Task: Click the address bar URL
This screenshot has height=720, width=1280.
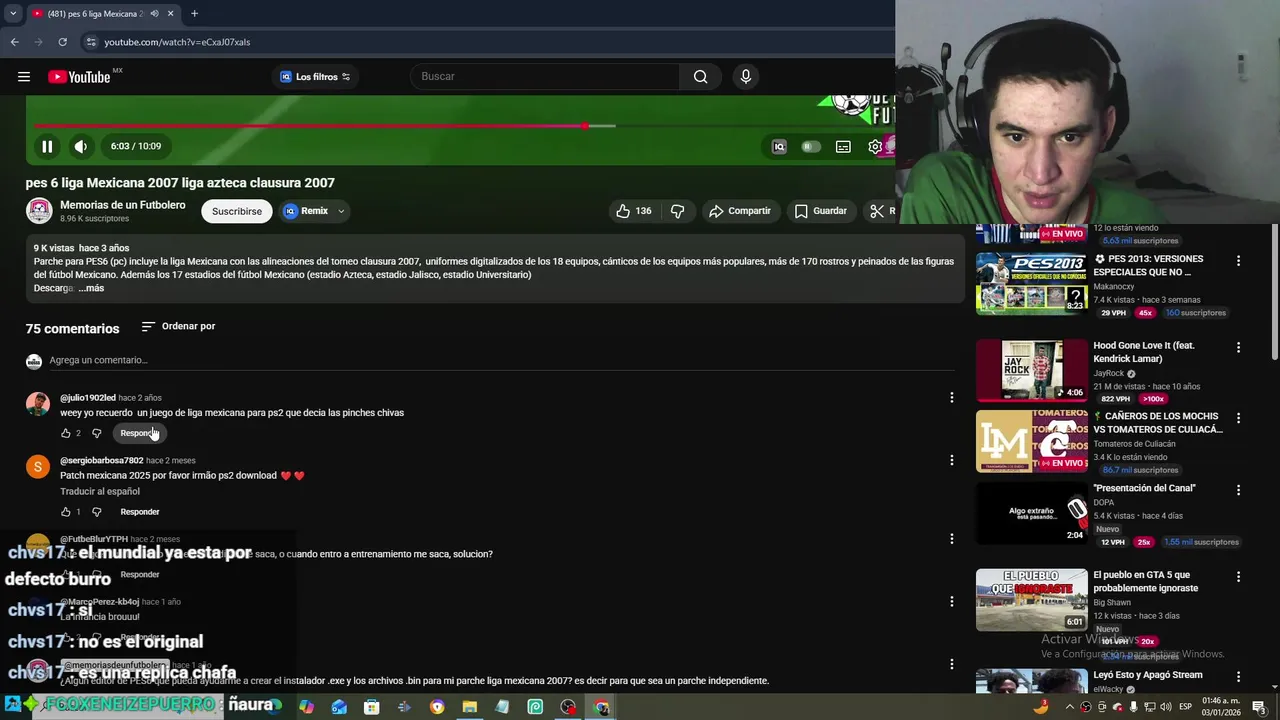Action: [x=177, y=42]
